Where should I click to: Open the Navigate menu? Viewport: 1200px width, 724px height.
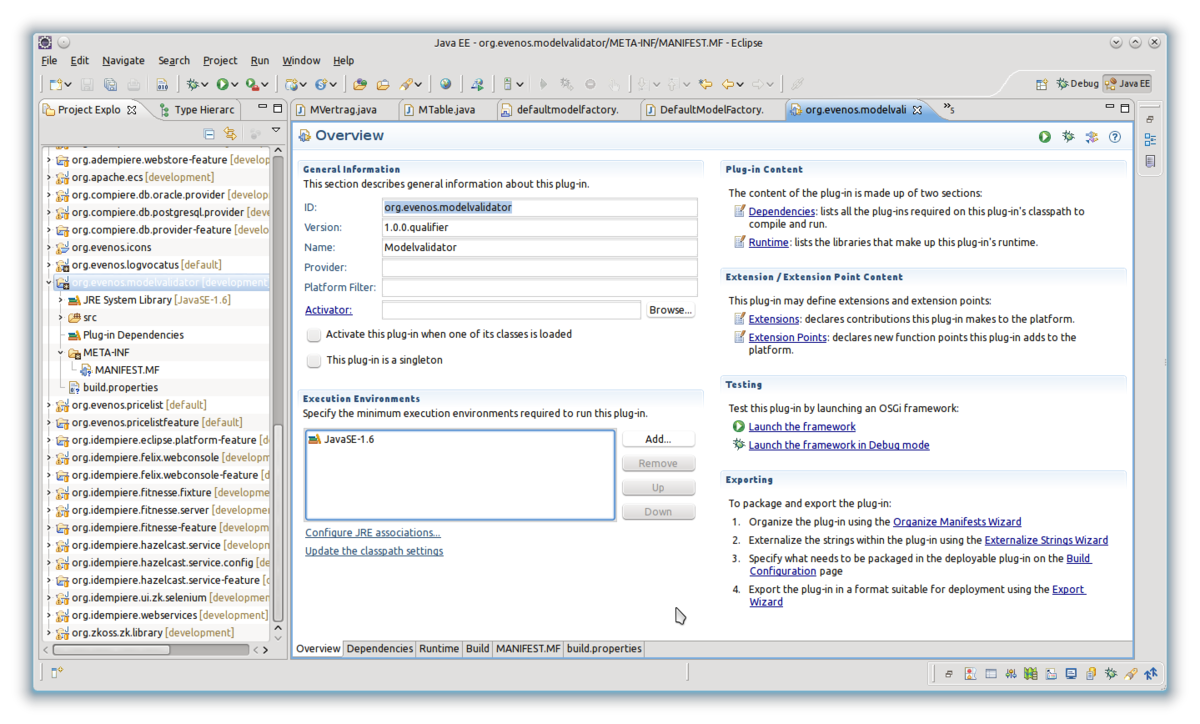123,60
